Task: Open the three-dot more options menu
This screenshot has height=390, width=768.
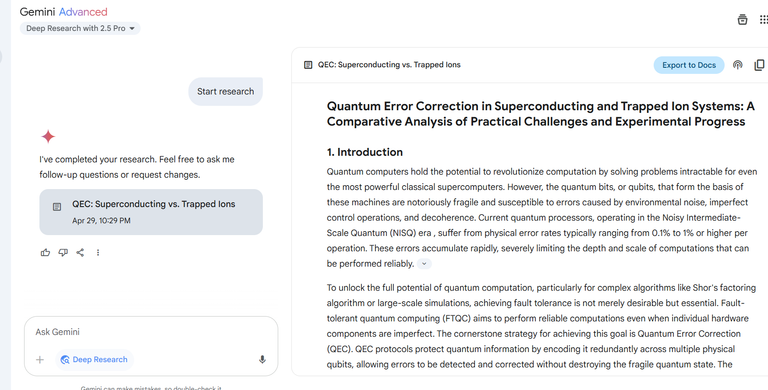Action: point(98,253)
